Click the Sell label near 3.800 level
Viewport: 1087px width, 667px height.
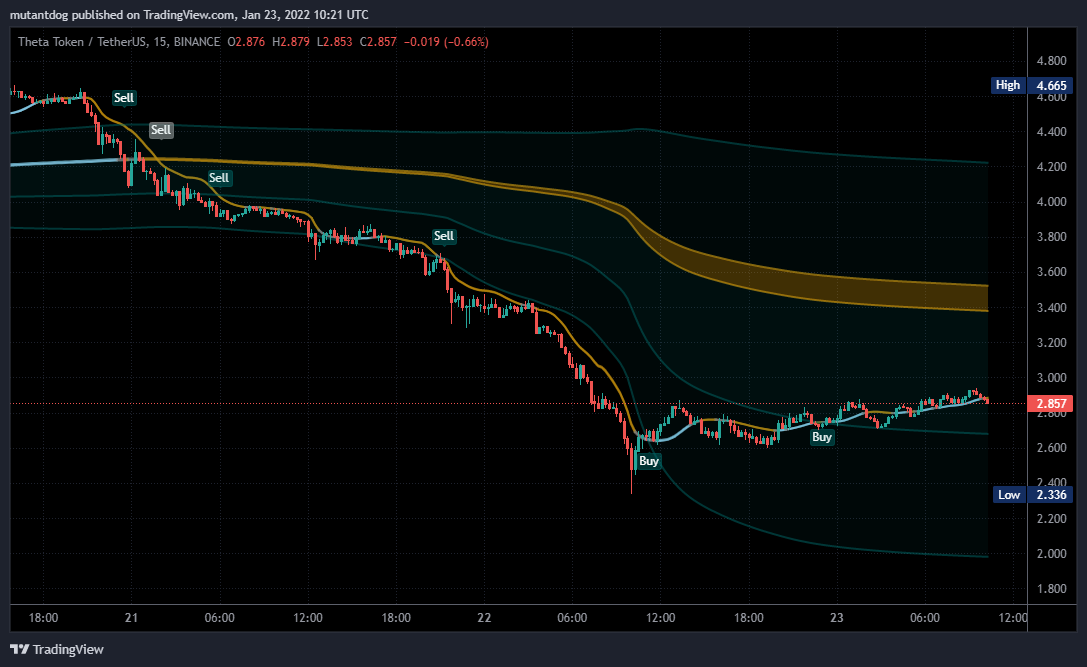(x=444, y=236)
